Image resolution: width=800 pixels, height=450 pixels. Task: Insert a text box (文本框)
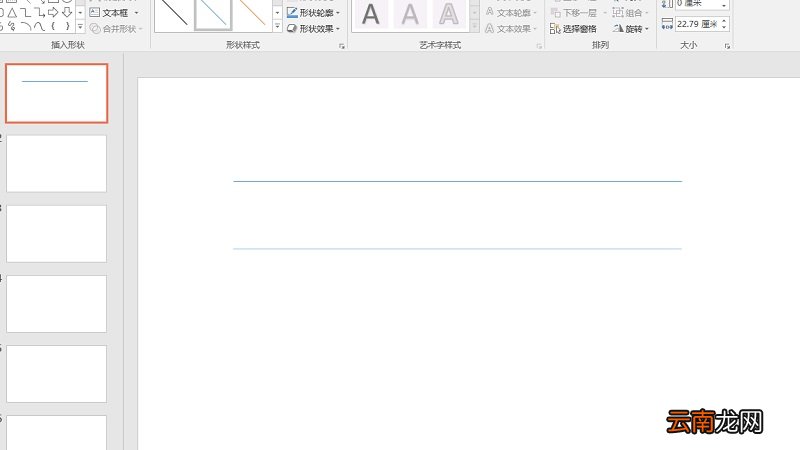coord(109,13)
